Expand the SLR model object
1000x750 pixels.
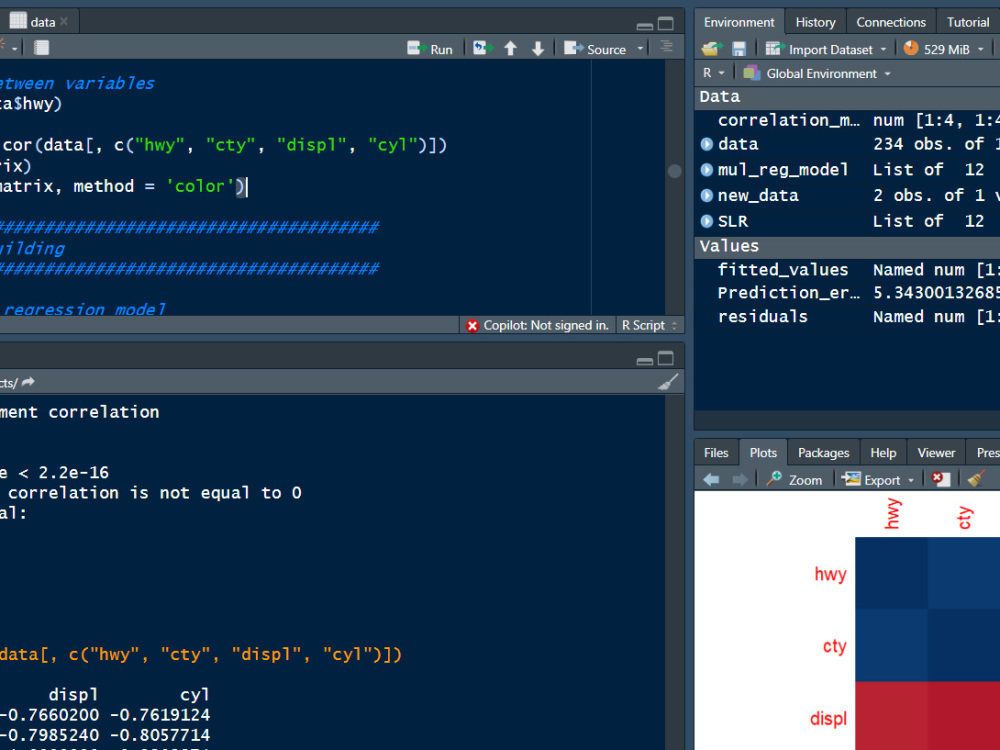(706, 220)
